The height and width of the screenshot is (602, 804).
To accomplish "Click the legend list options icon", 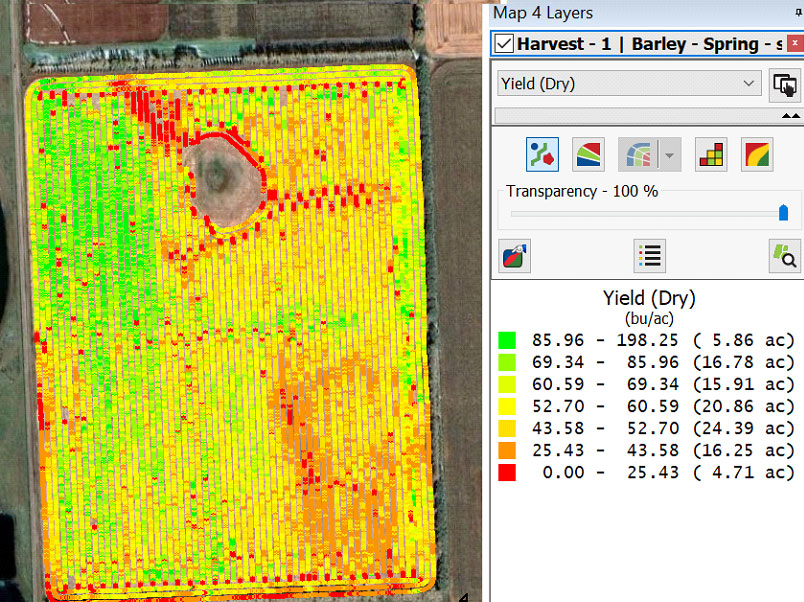I will coord(649,256).
